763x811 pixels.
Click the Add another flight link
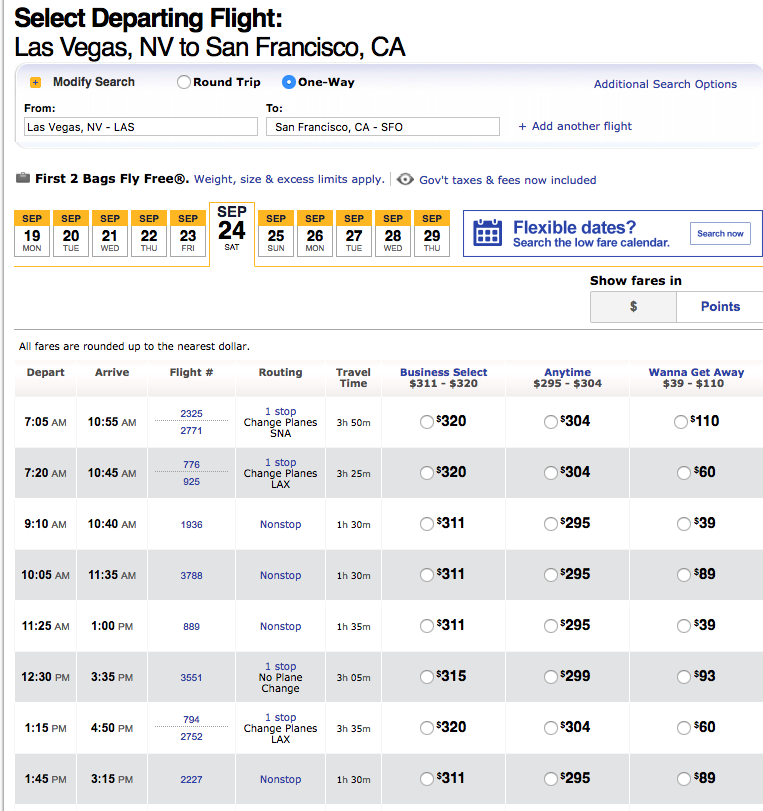point(575,126)
